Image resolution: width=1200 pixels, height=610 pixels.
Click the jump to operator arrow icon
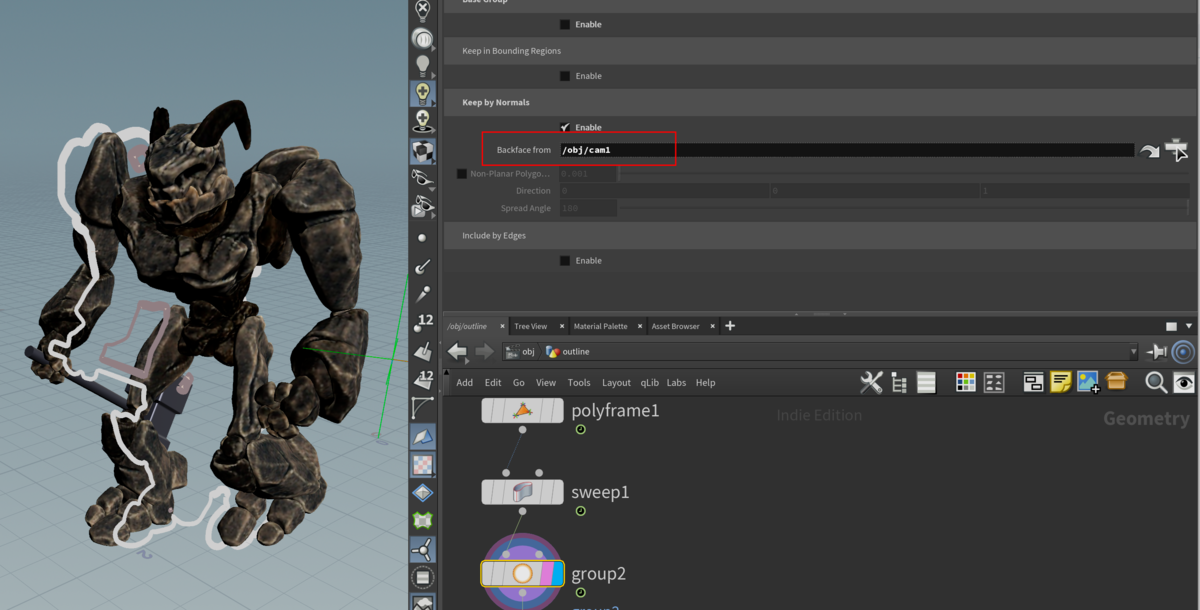coord(1150,151)
